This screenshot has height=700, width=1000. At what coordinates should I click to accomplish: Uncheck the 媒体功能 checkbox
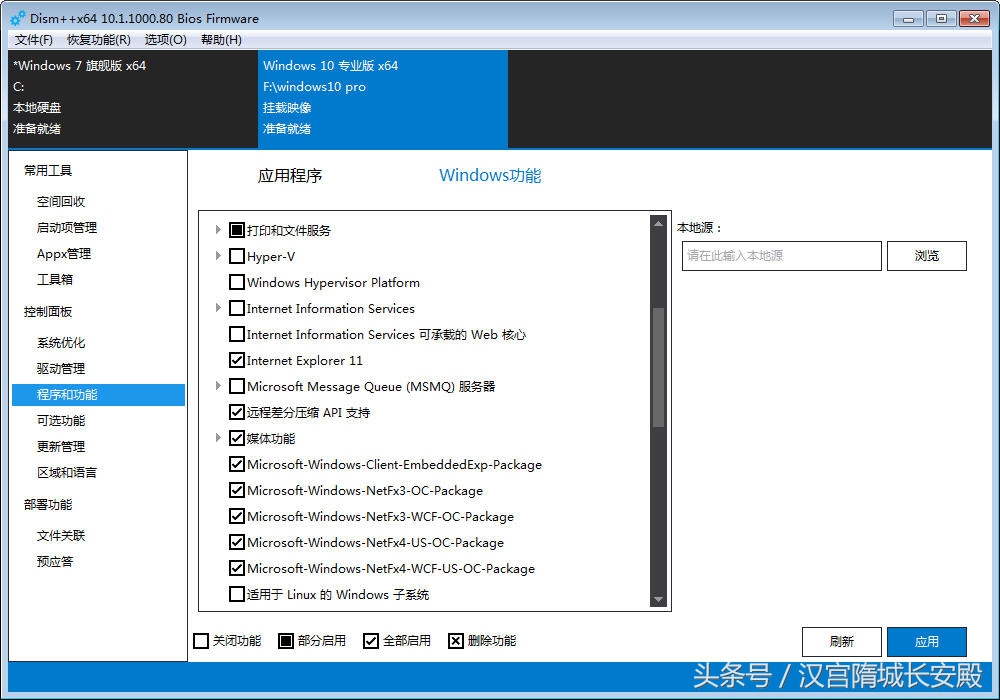click(x=237, y=438)
